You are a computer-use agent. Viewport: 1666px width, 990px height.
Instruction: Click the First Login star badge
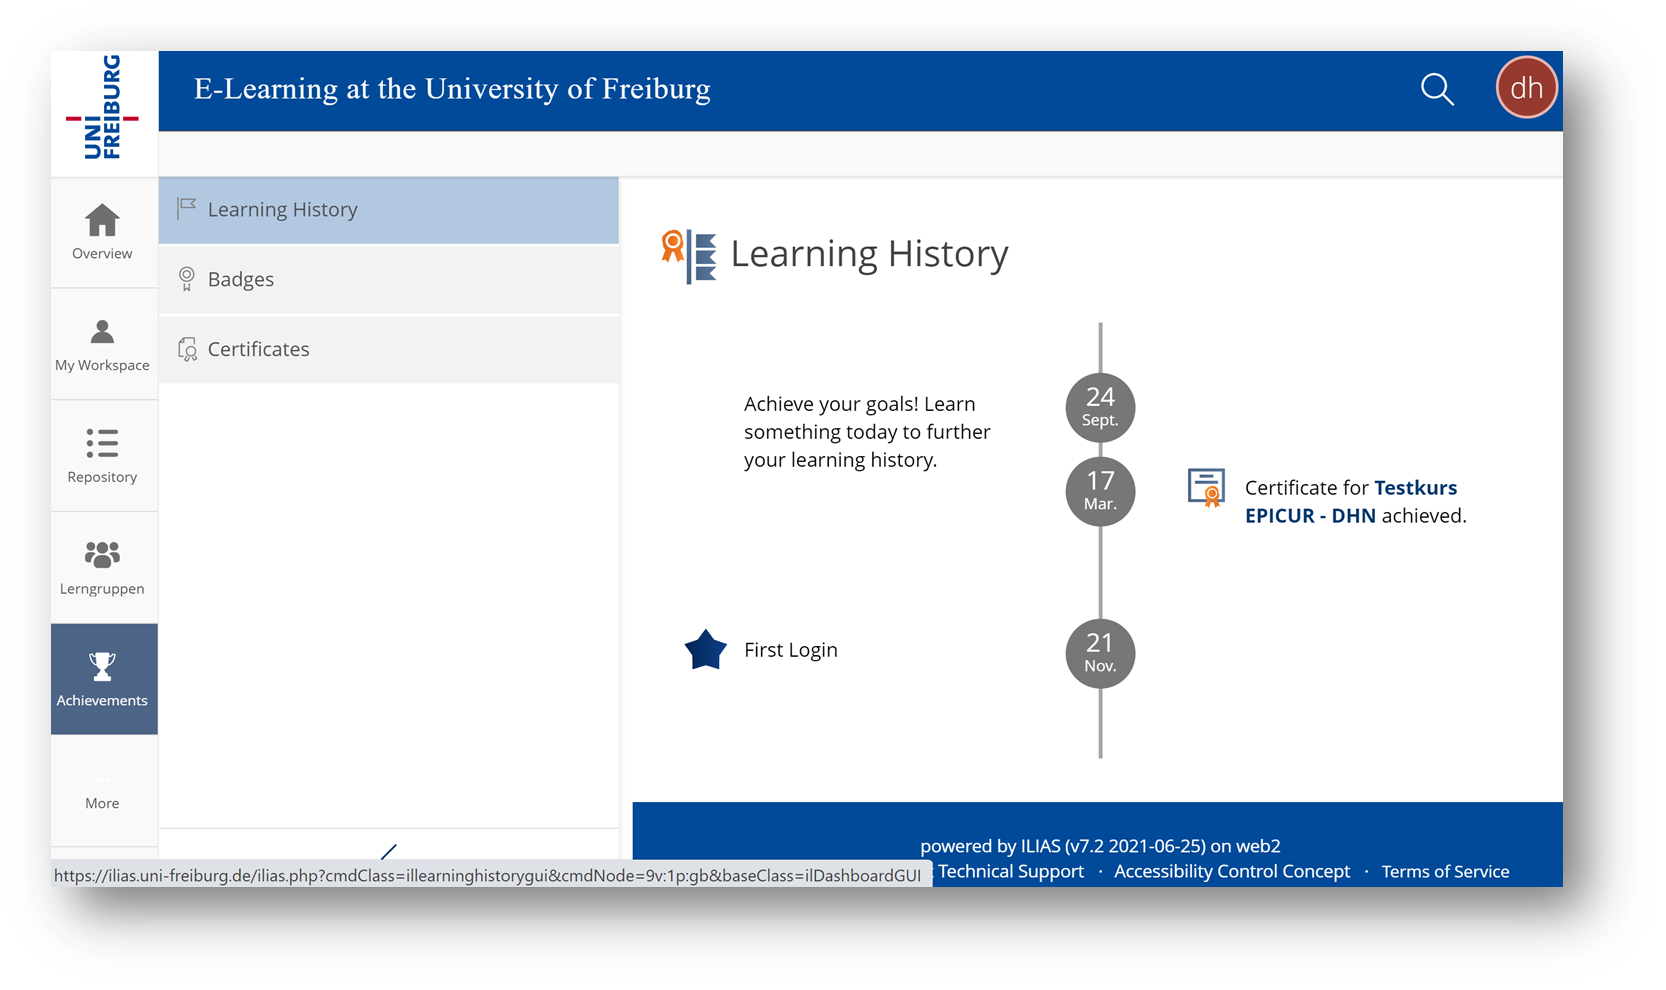tap(706, 650)
